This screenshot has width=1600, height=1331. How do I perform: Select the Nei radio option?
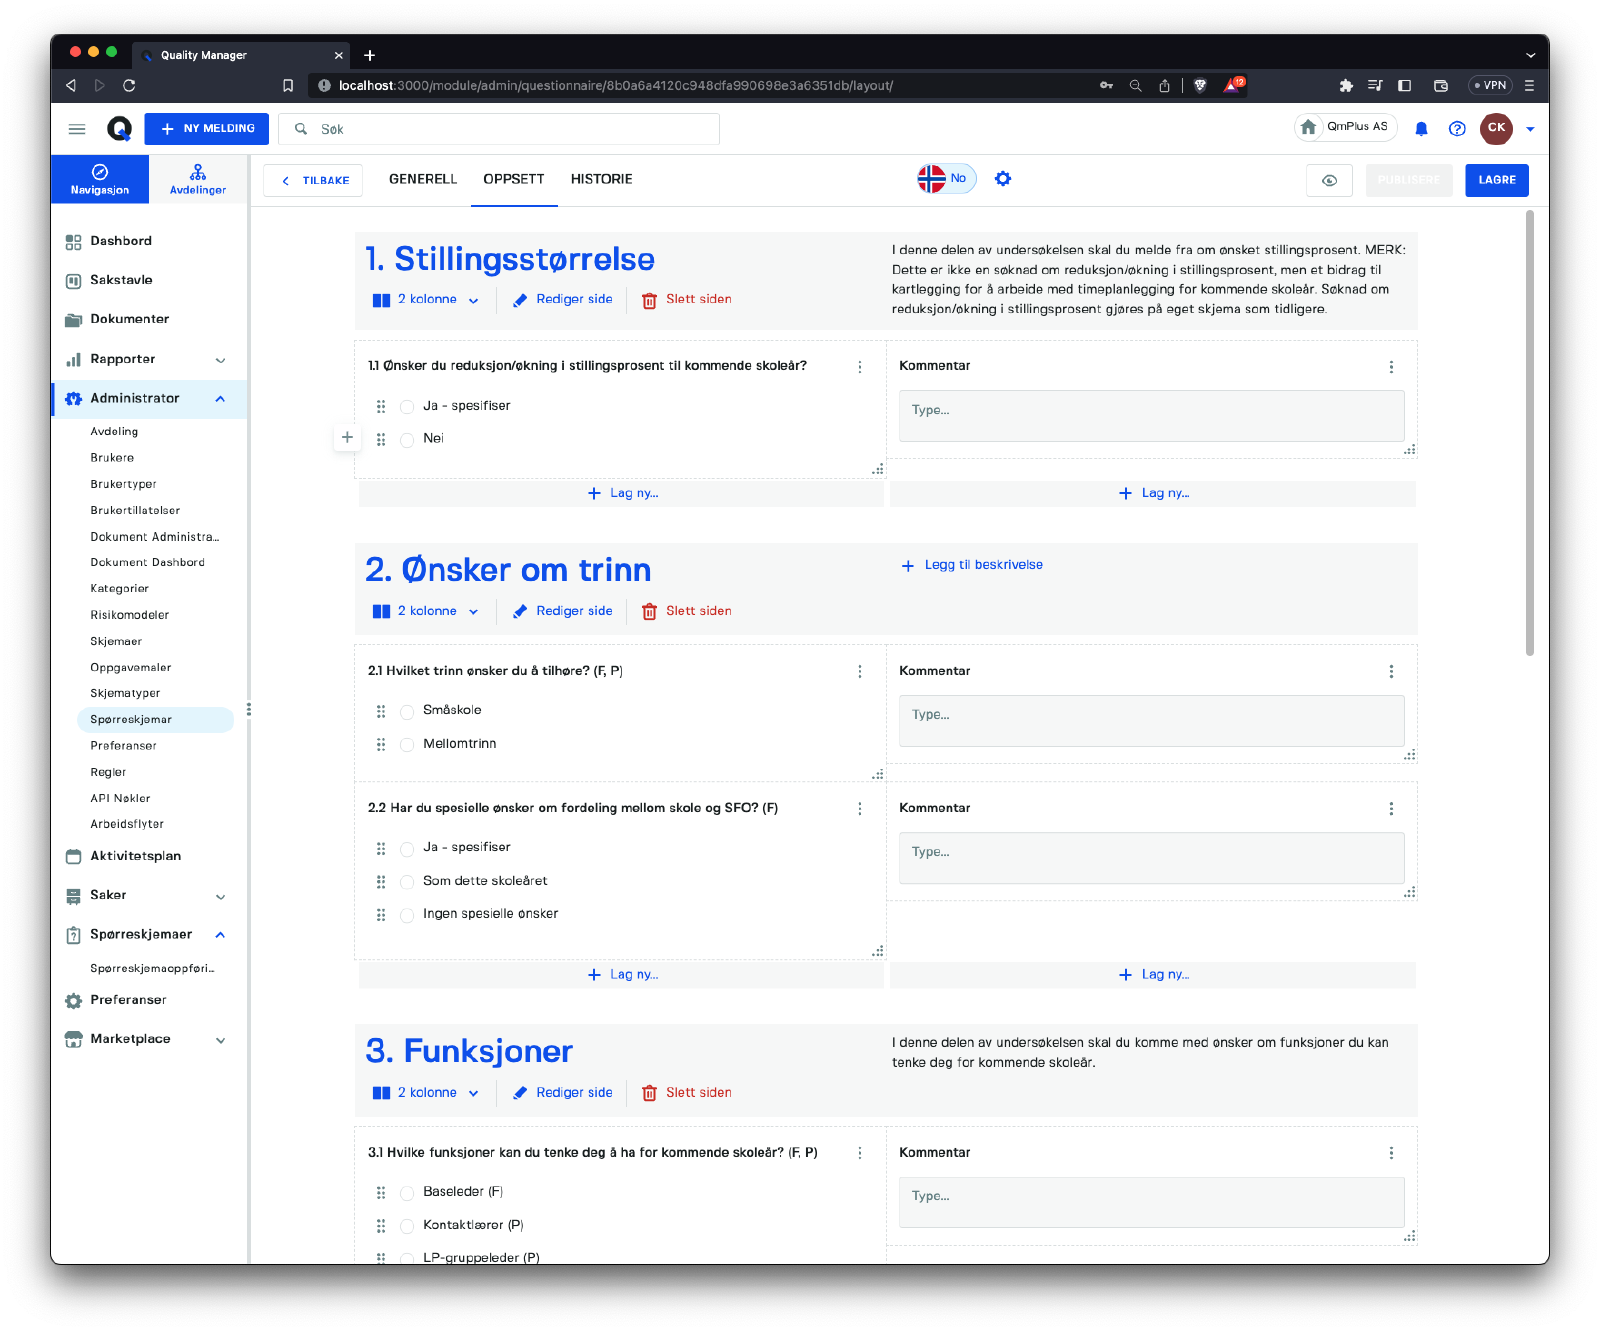407,440
